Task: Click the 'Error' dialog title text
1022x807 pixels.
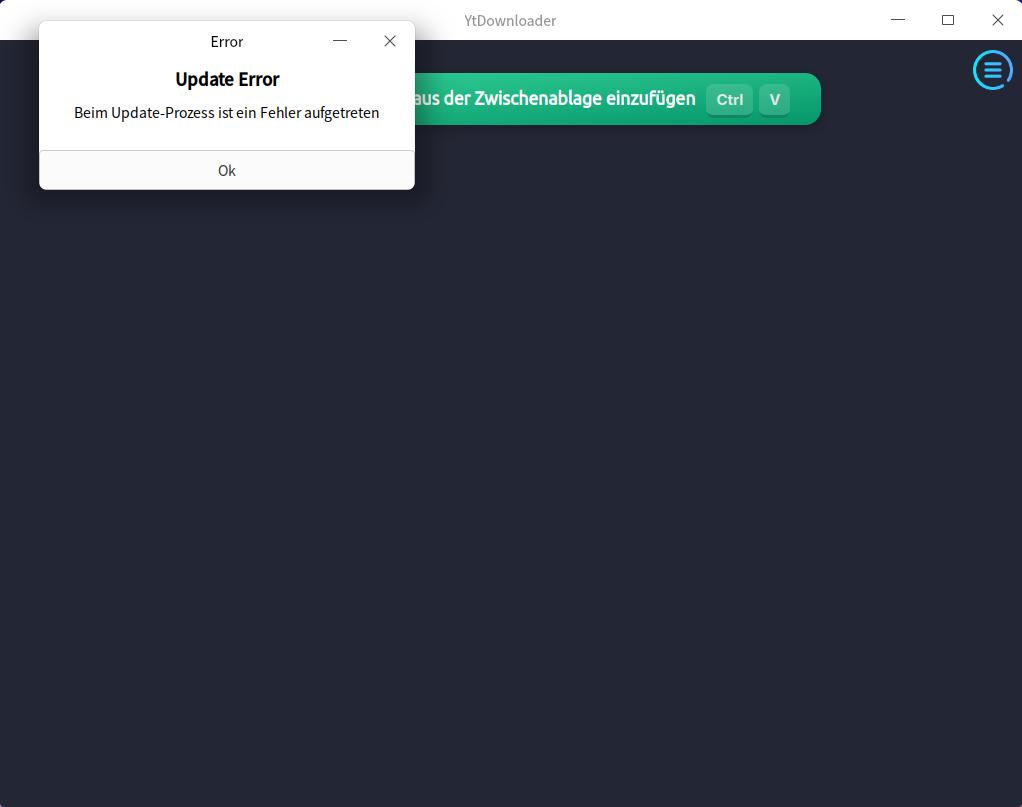Action: [227, 42]
